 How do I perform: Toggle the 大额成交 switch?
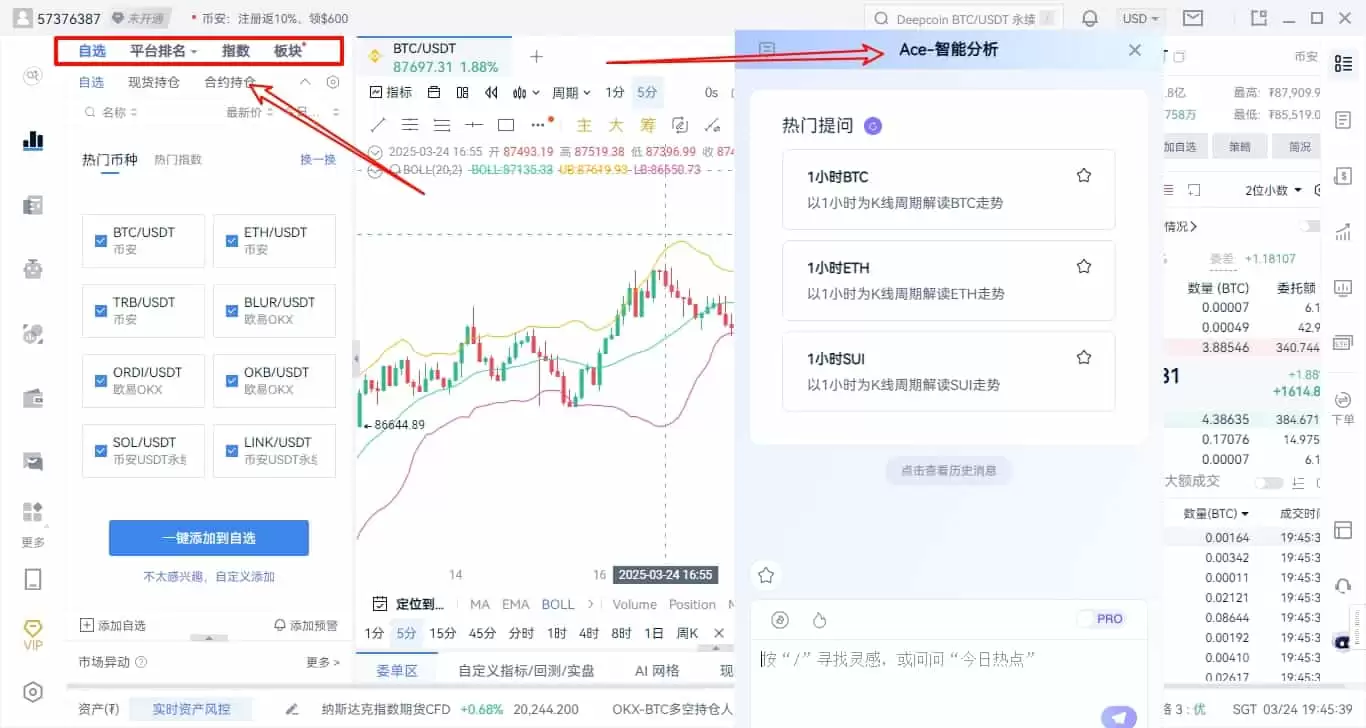1269,482
